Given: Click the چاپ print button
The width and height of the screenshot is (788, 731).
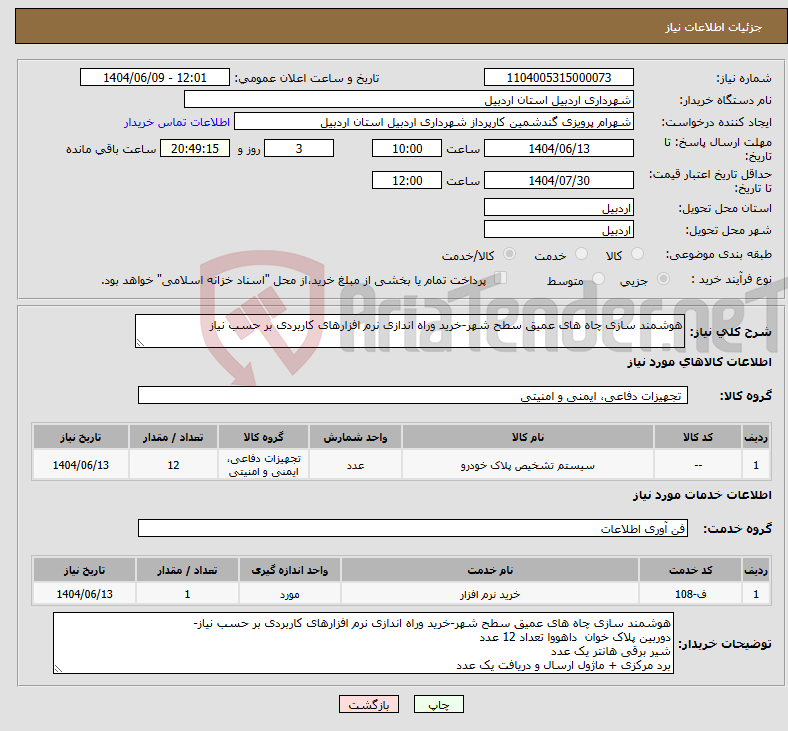Looking at the screenshot, I should coord(438,704).
